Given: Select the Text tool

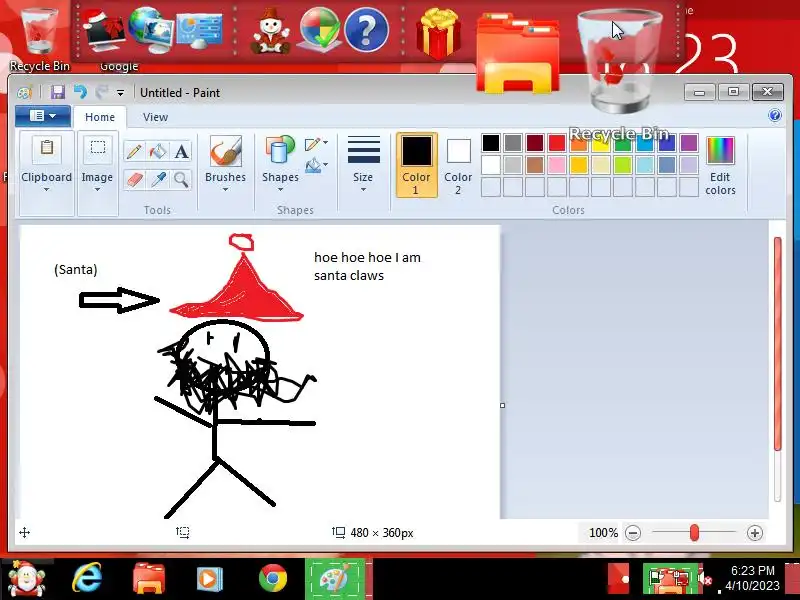Looking at the screenshot, I should [x=181, y=151].
